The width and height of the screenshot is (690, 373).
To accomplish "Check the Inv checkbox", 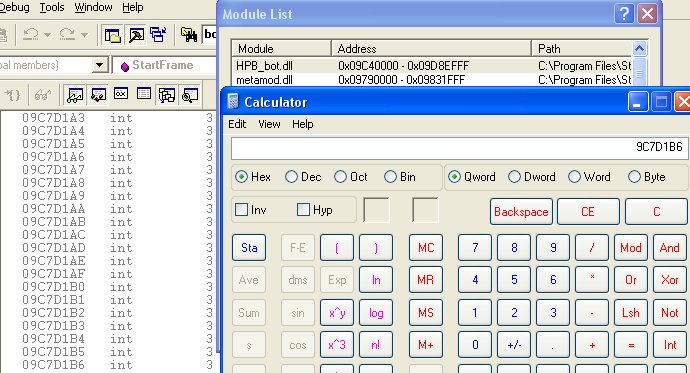I will tap(242, 209).
